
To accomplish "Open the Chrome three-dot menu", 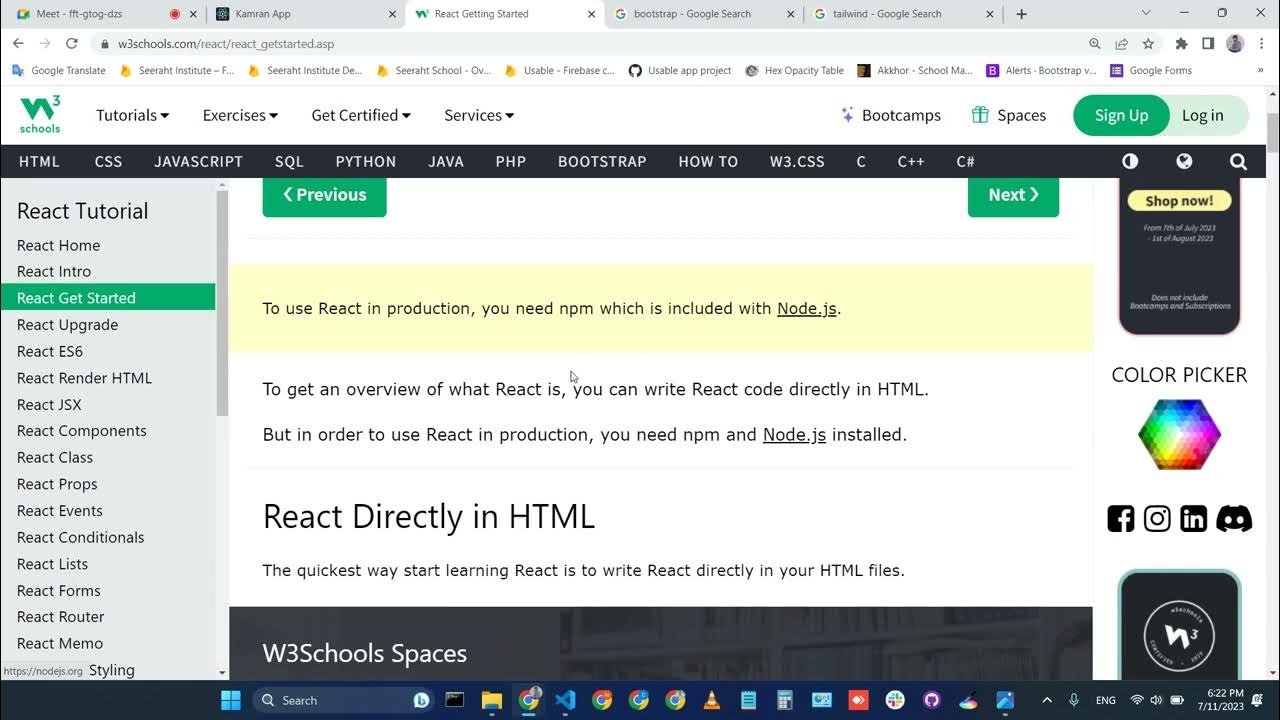I will 1261,44.
